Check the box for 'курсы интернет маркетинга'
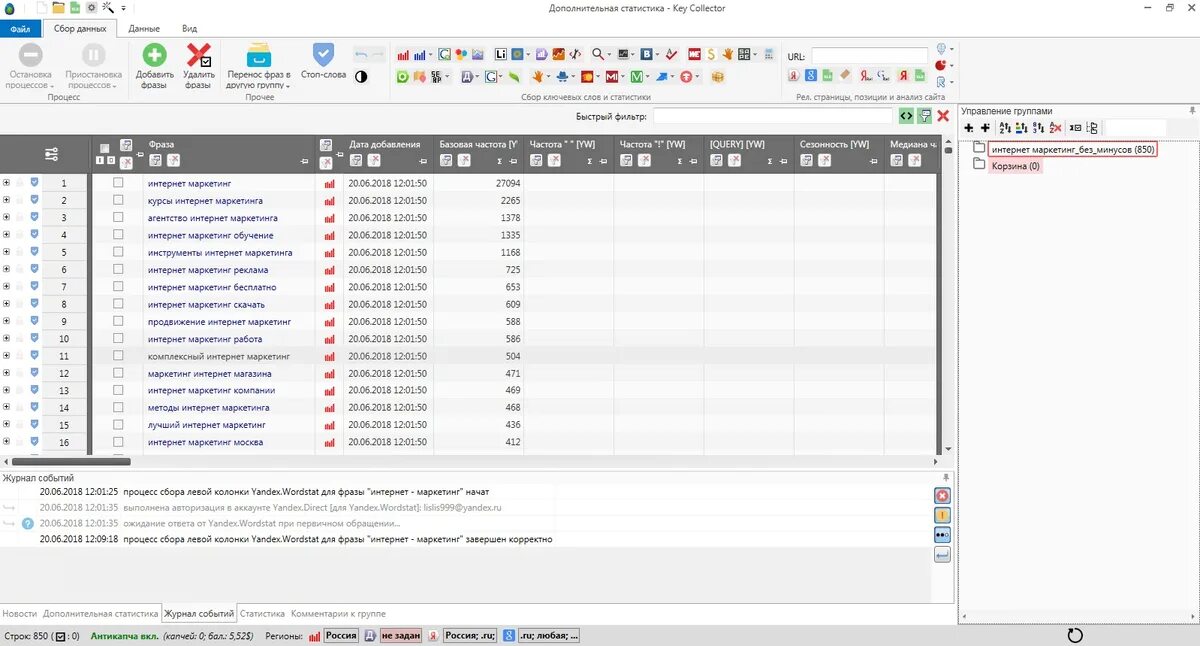The height and width of the screenshot is (646, 1200). click(x=118, y=200)
